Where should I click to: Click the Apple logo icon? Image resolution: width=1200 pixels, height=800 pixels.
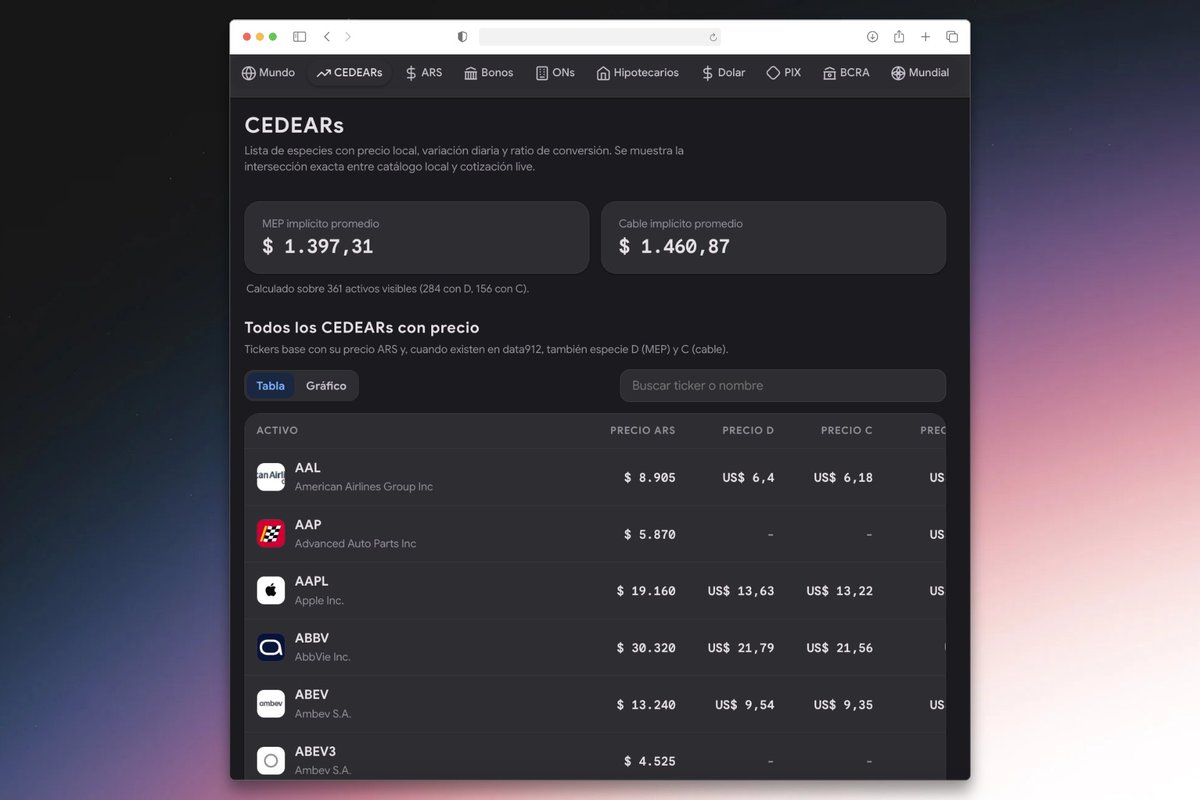271,591
